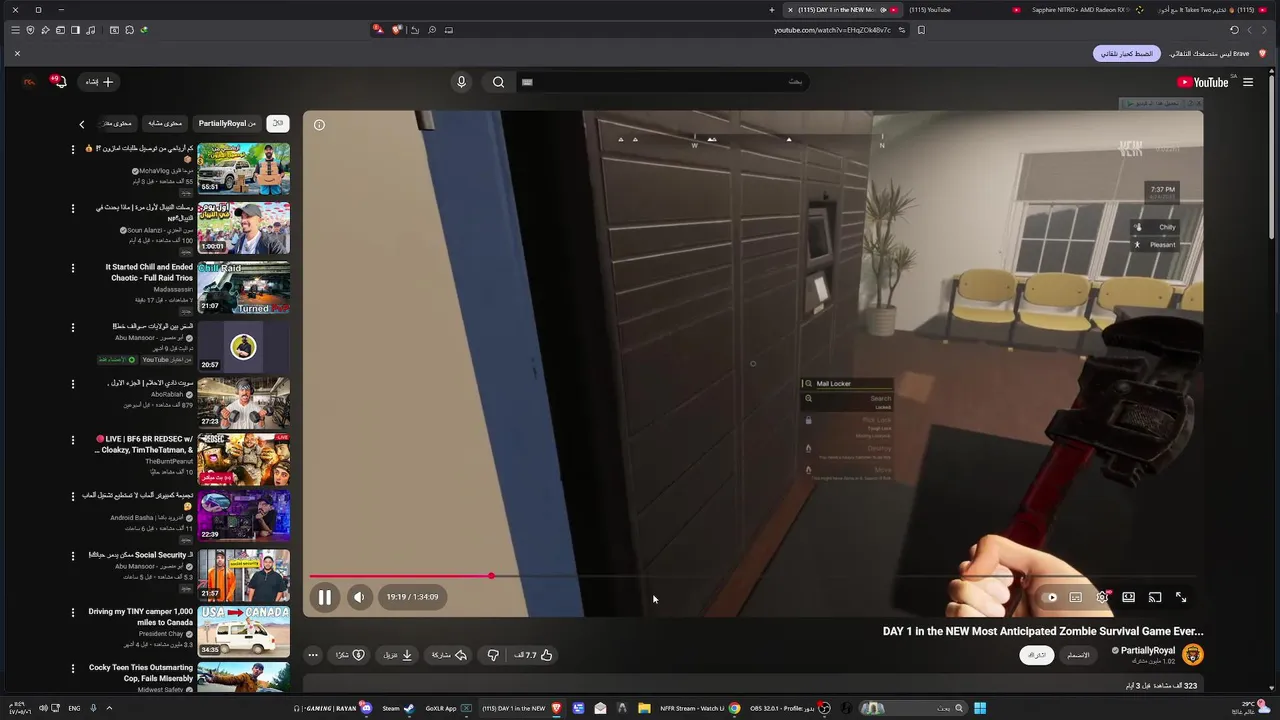The image size is (1280, 720).
Task: Open options for 'Social Security' video
Action: pos(72,555)
